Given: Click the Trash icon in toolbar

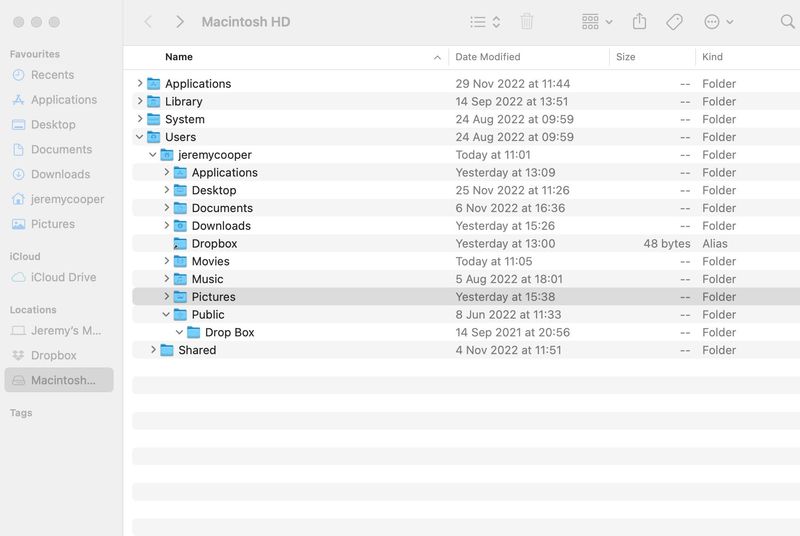Looking at the screenshot, I should (x=527, y=22).
